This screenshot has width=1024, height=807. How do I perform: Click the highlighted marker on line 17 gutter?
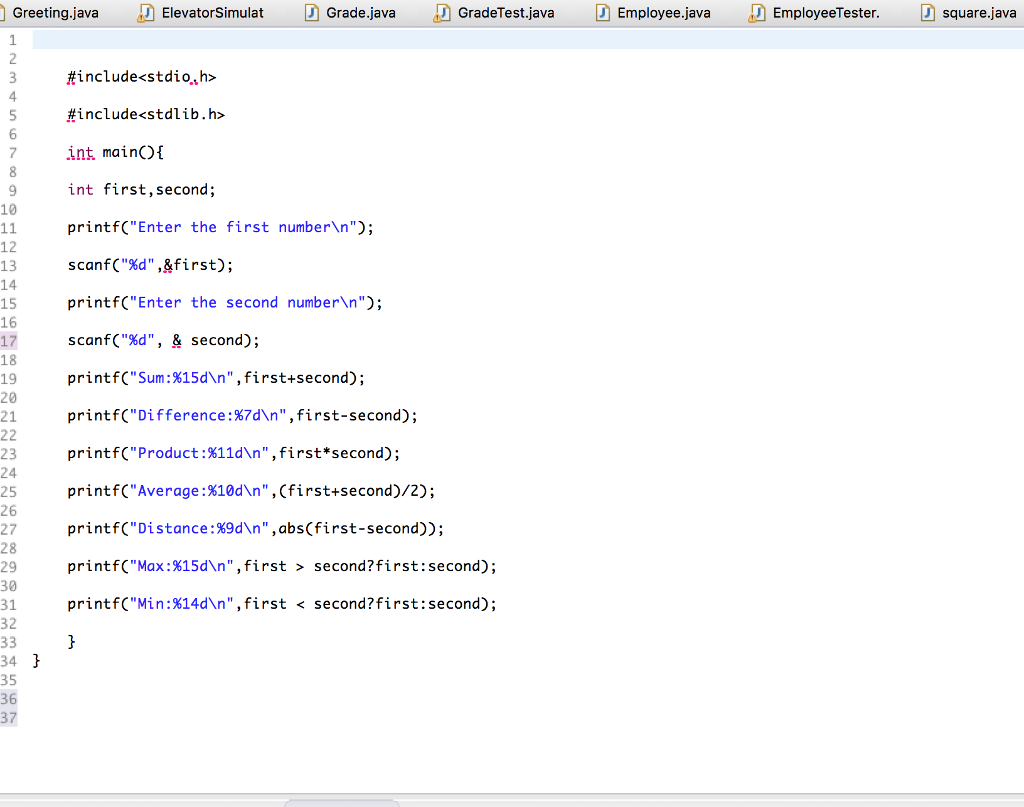point(10,340)
